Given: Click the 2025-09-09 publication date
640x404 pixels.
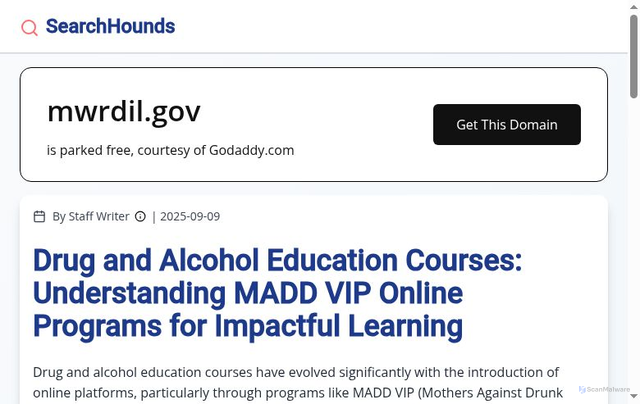Looking at the screenshot, I should pos(190,216).
